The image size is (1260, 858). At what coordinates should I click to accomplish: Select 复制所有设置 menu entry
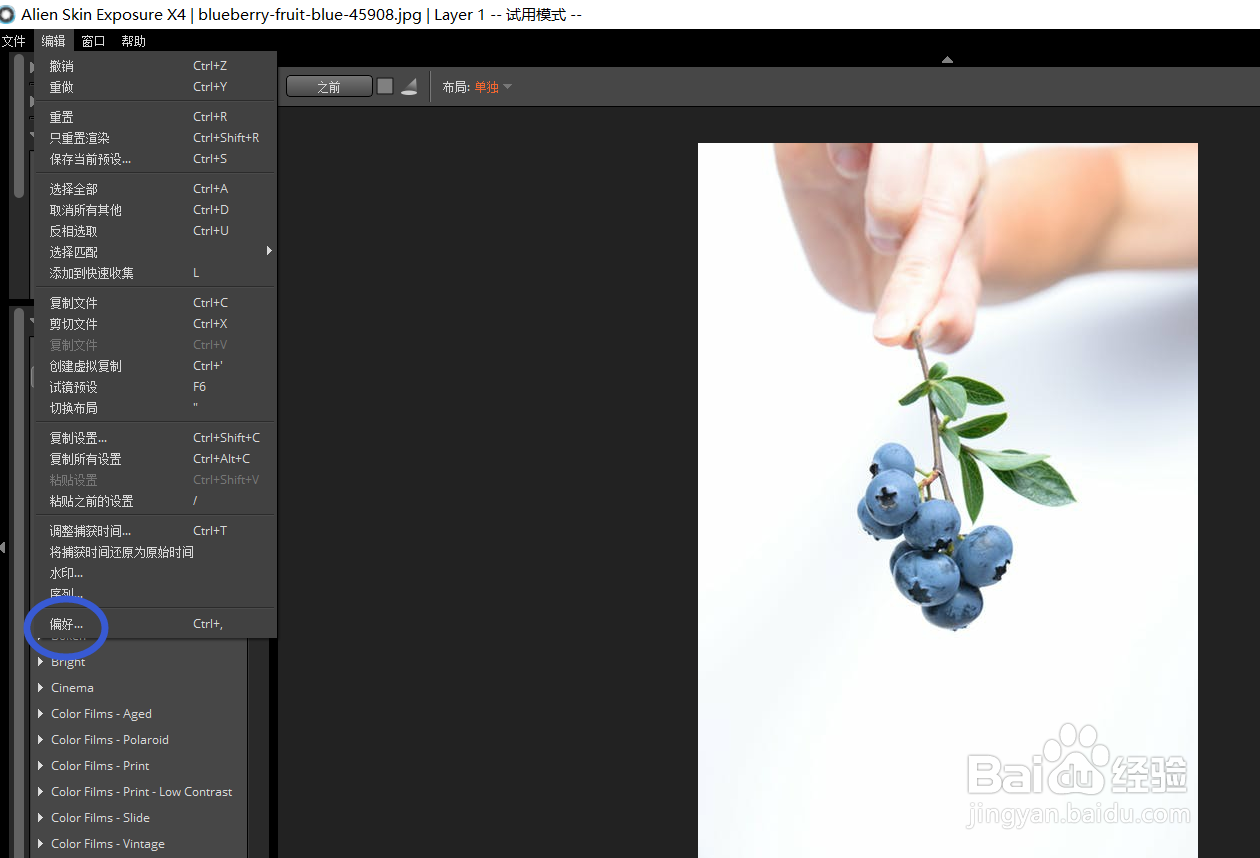(156, 459)
